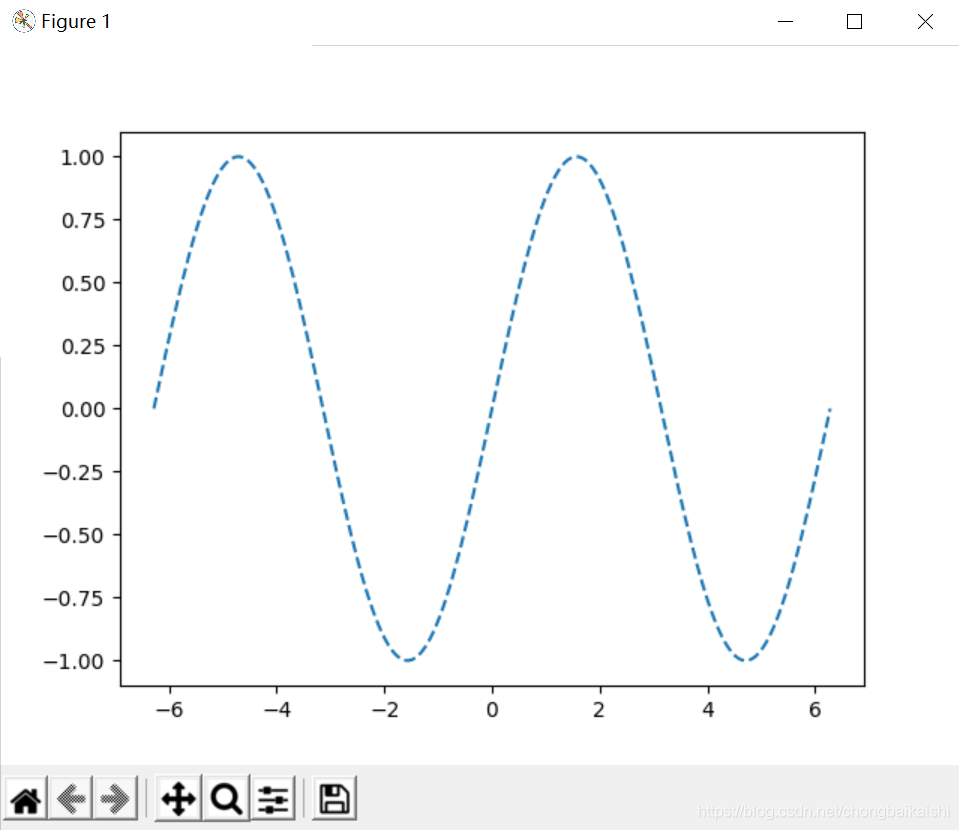Viewport: 959px width, 830px height.
Task: Minimize the Figure 1 window
Action: point(785,21)
